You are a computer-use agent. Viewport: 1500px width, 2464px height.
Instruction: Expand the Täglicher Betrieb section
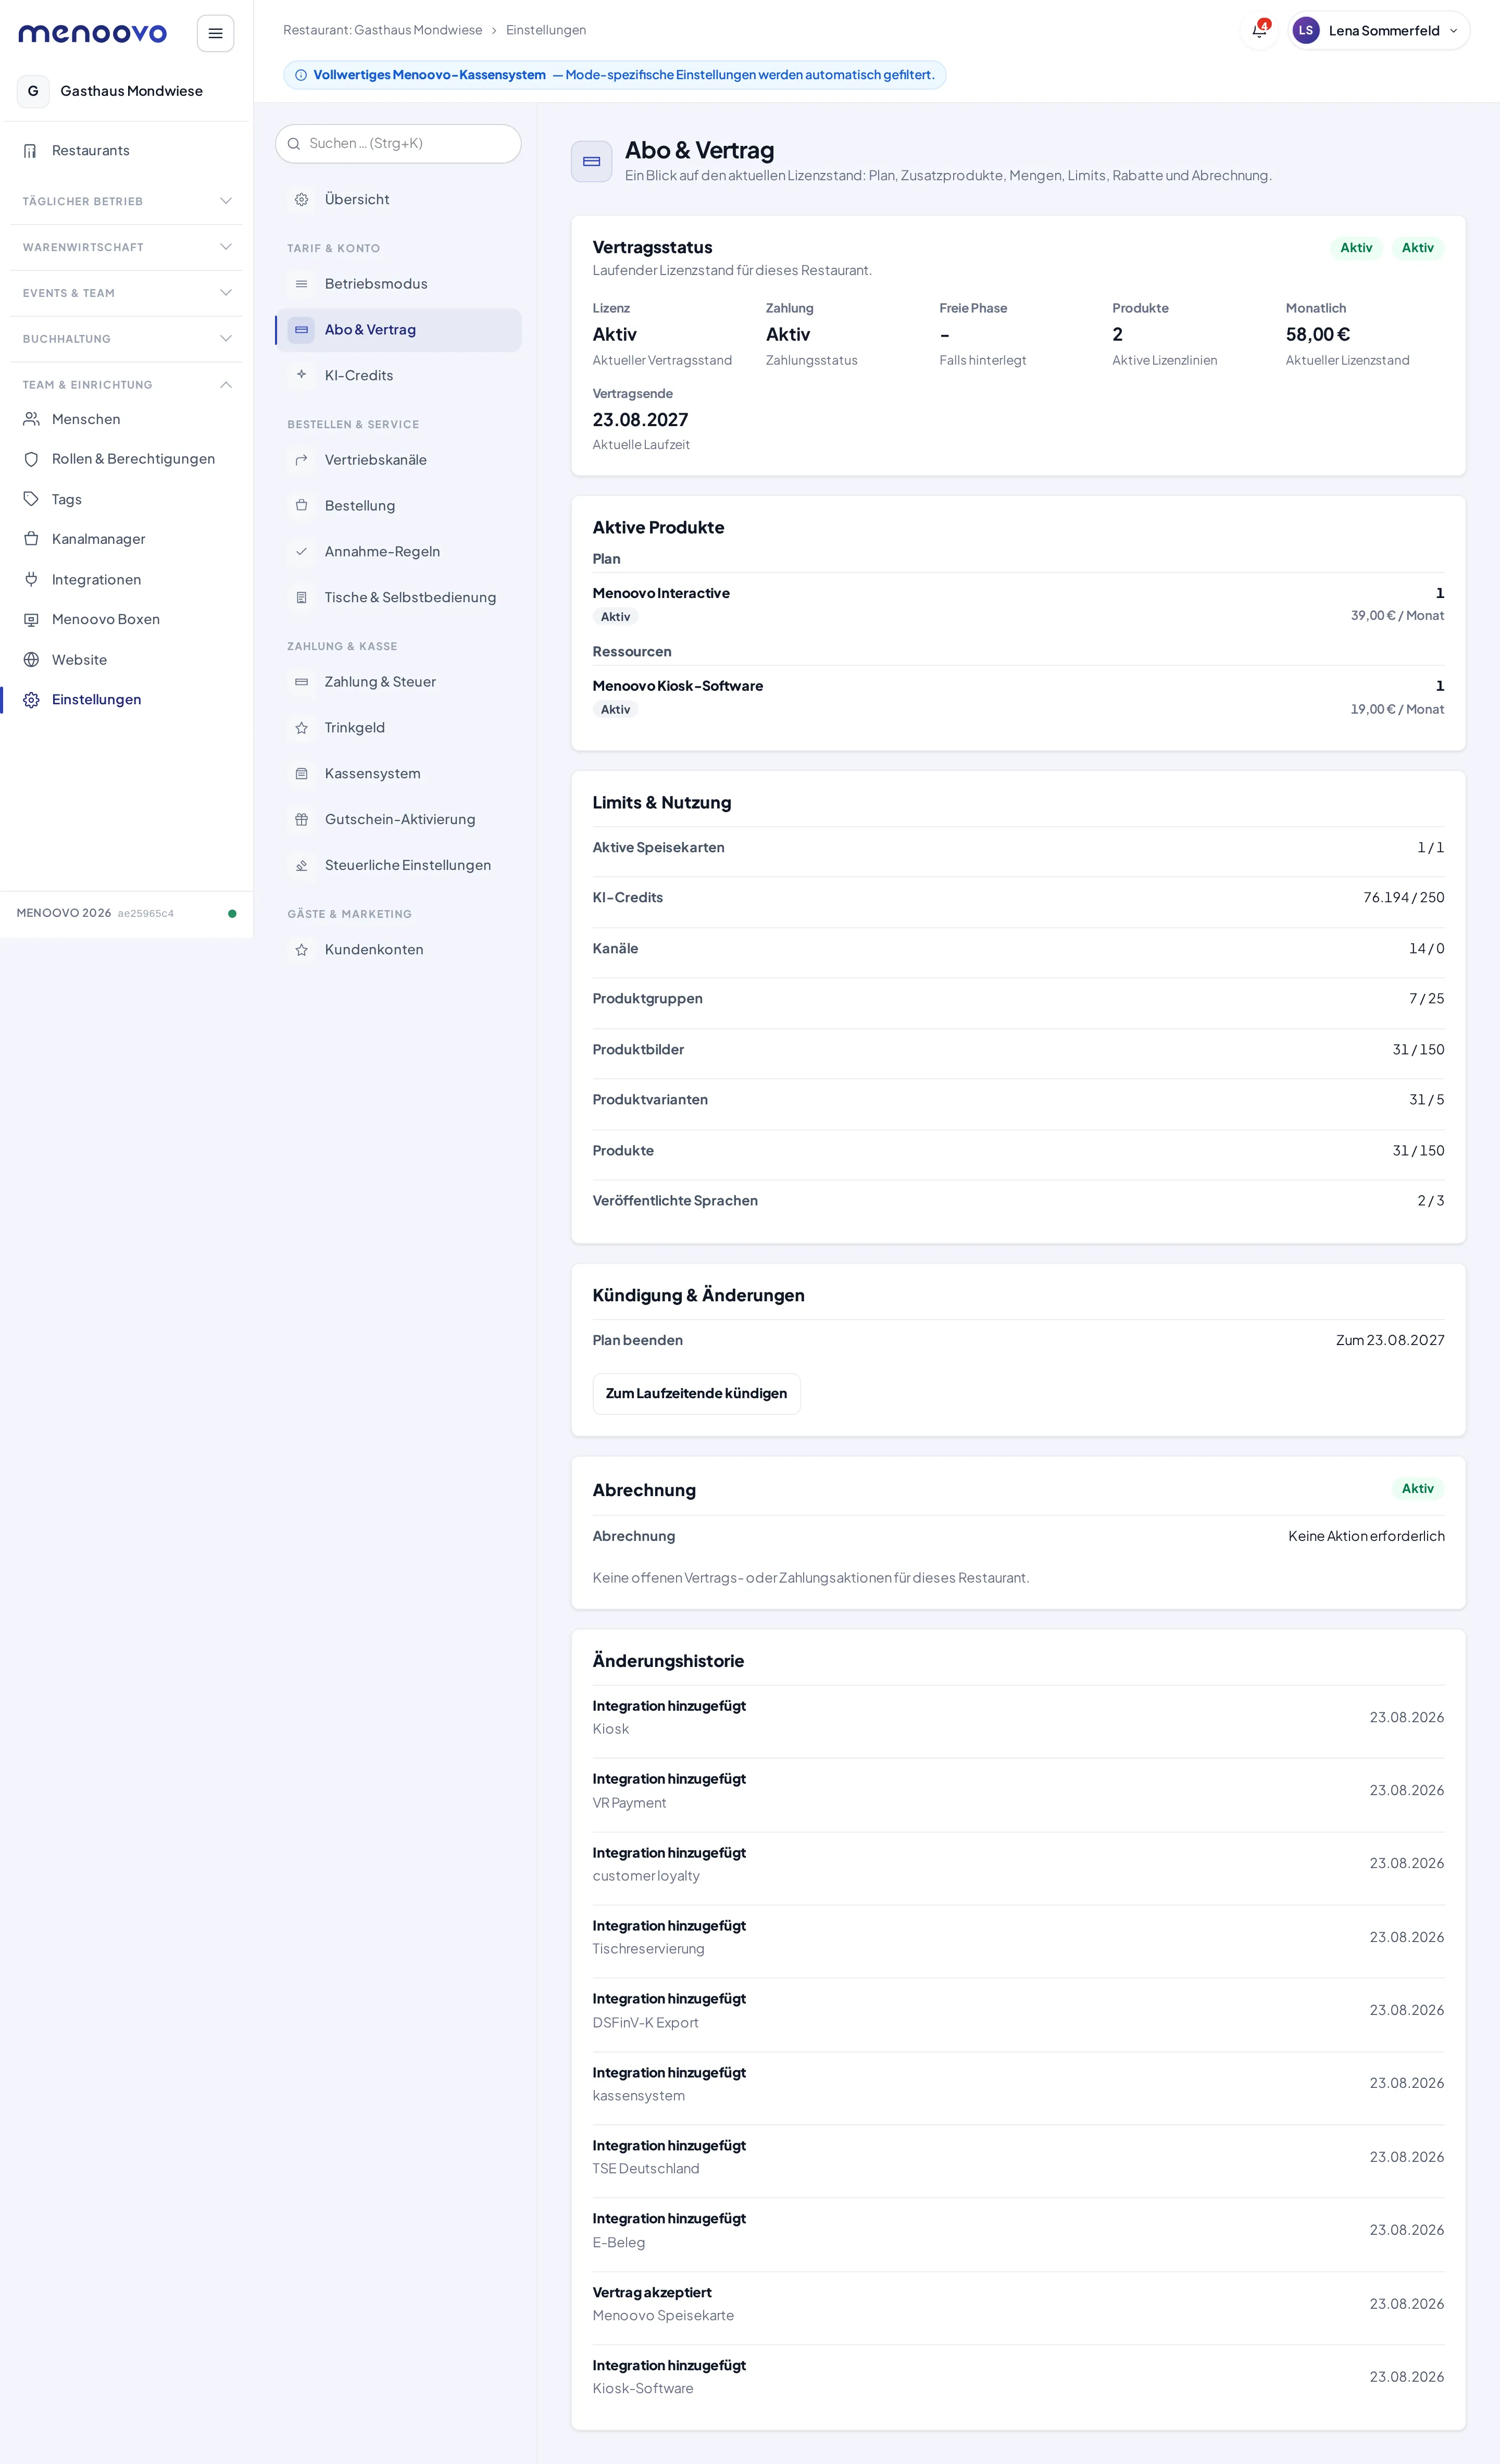coord(126,201)
